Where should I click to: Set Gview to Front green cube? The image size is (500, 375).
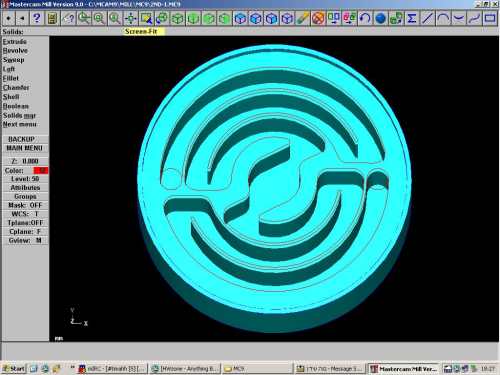(x=209, y=18)
